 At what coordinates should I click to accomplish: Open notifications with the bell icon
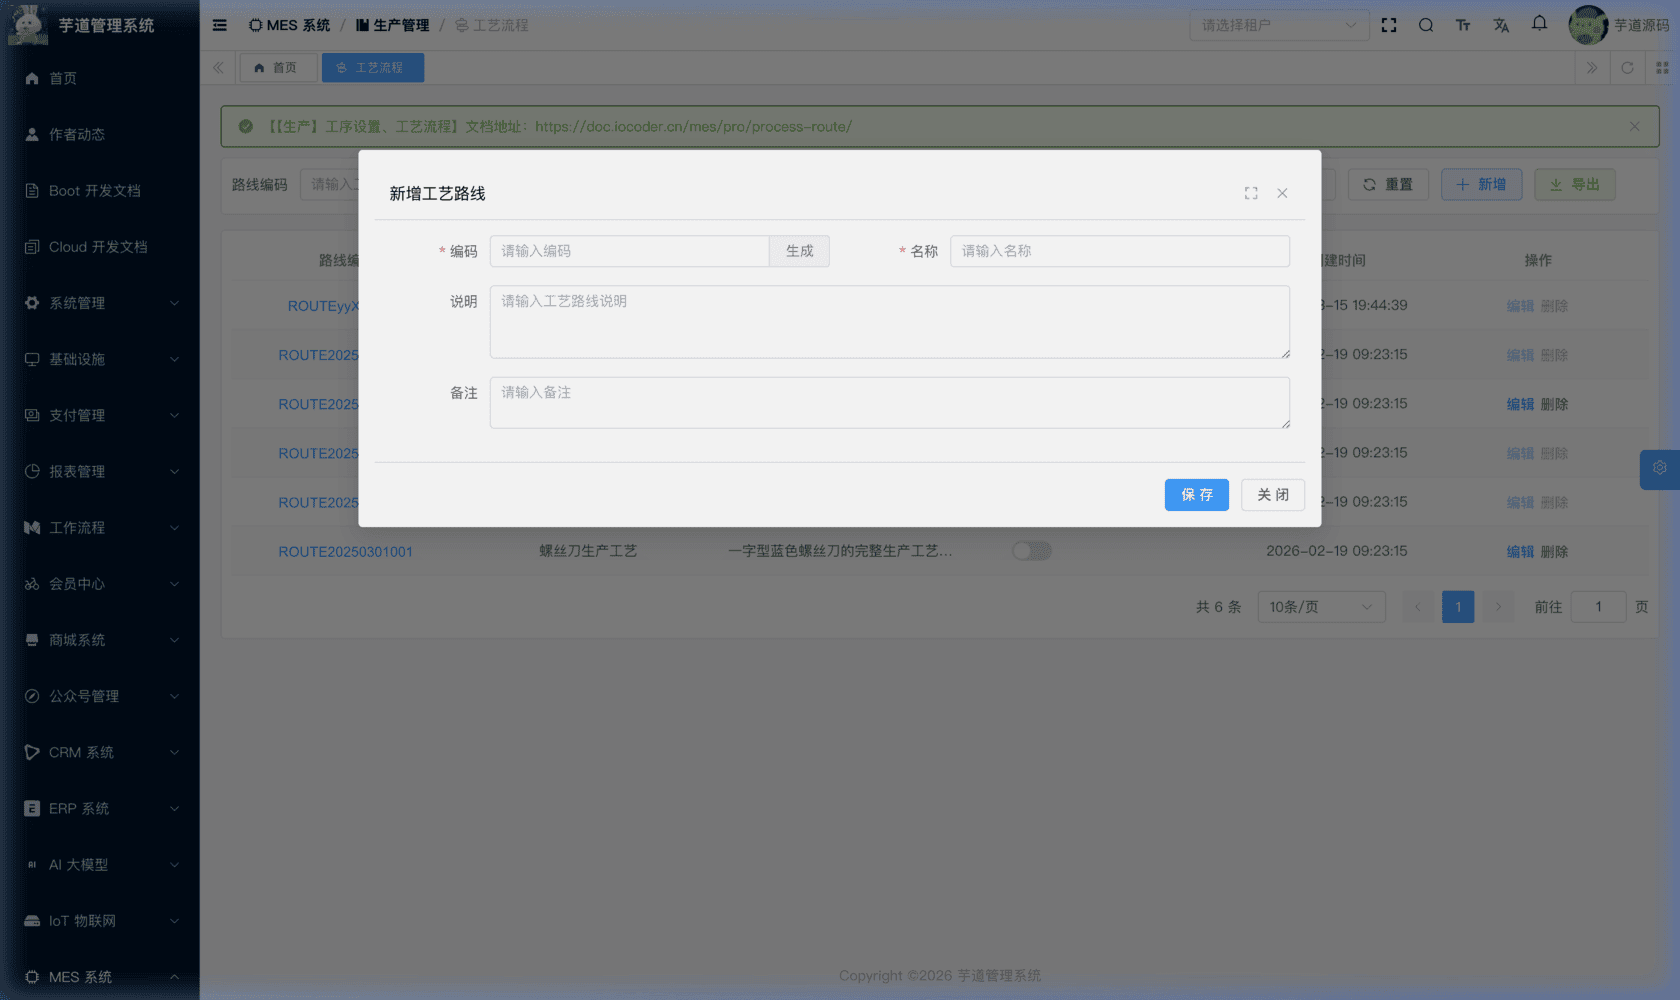(x=1538, y=24)
